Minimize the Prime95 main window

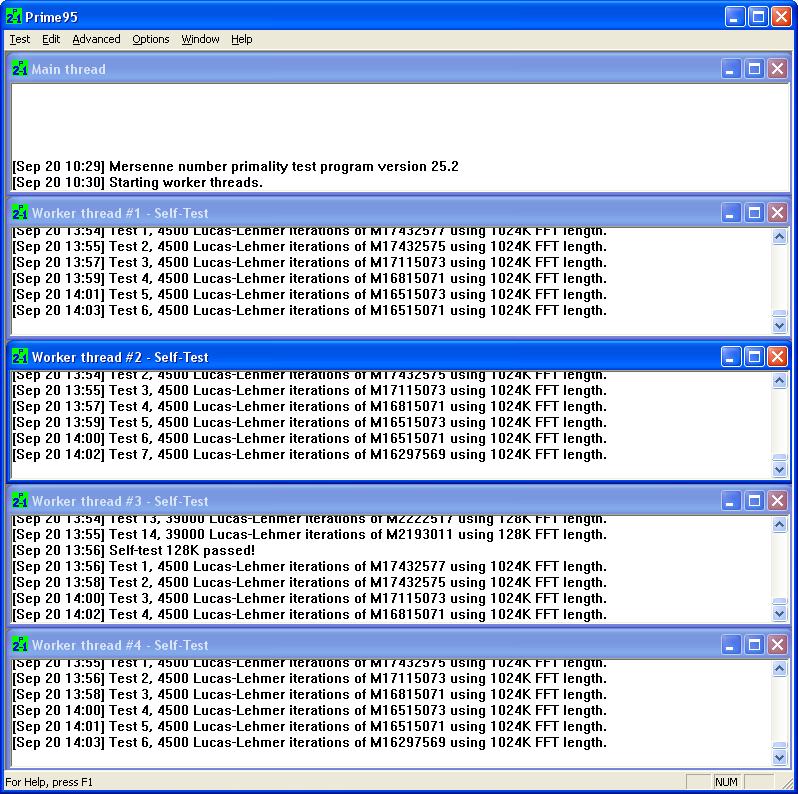(x=734, y=17)
